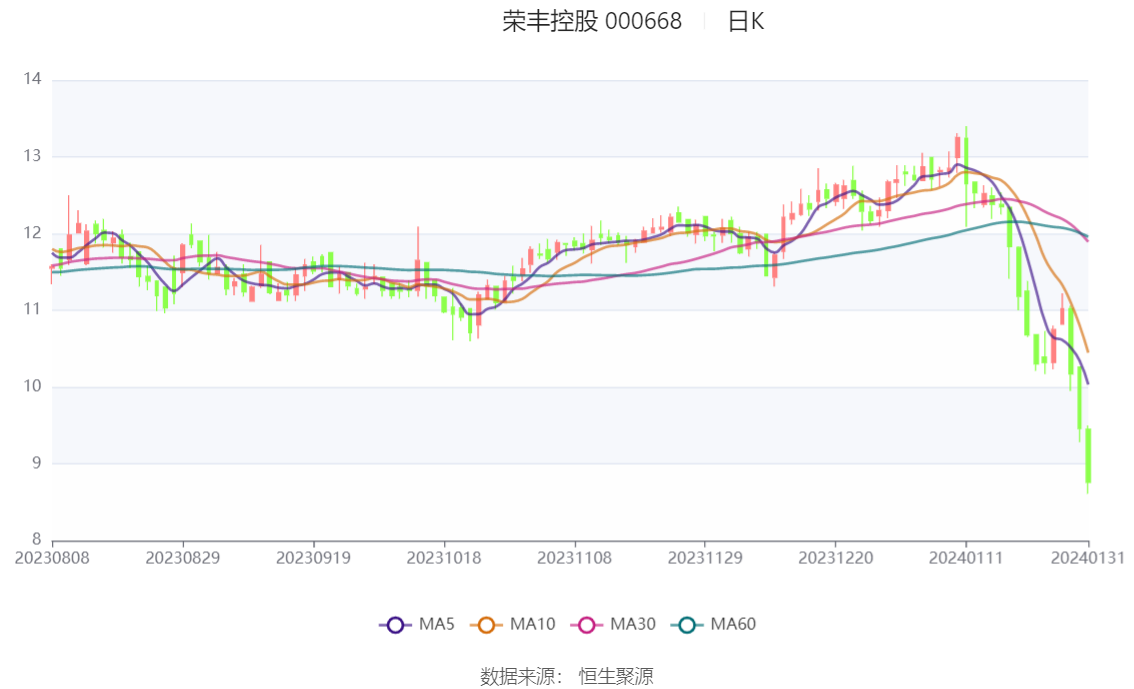
Task: Click y-axis value 11
Action: [x=32, y=309]
